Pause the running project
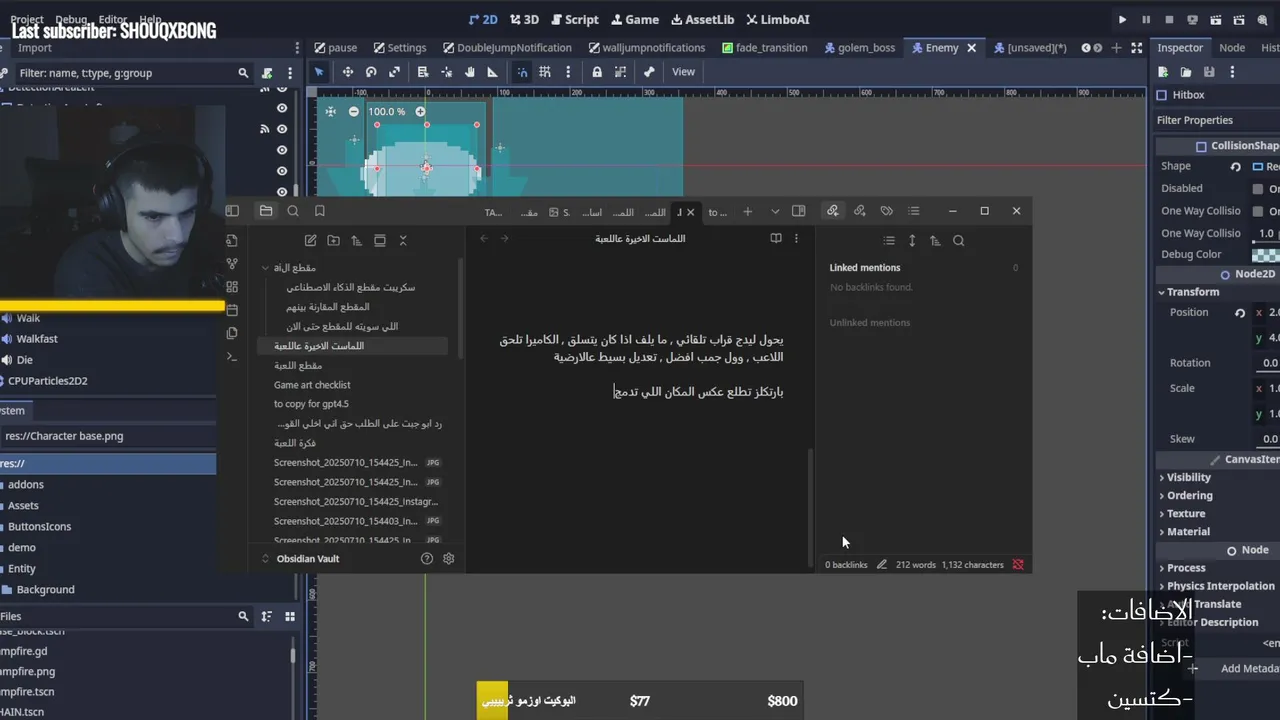The image size is (1280, 720). click(1145, 19)
